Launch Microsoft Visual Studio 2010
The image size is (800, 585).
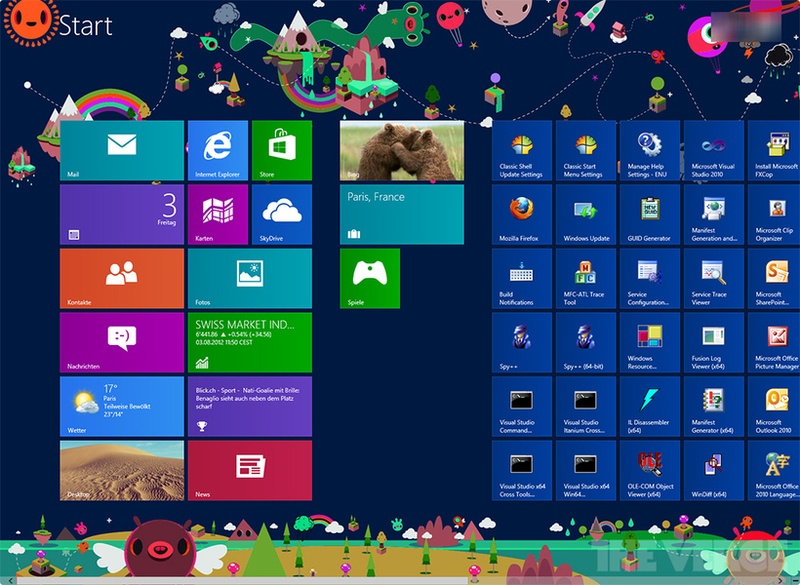(x=713, y=150)
